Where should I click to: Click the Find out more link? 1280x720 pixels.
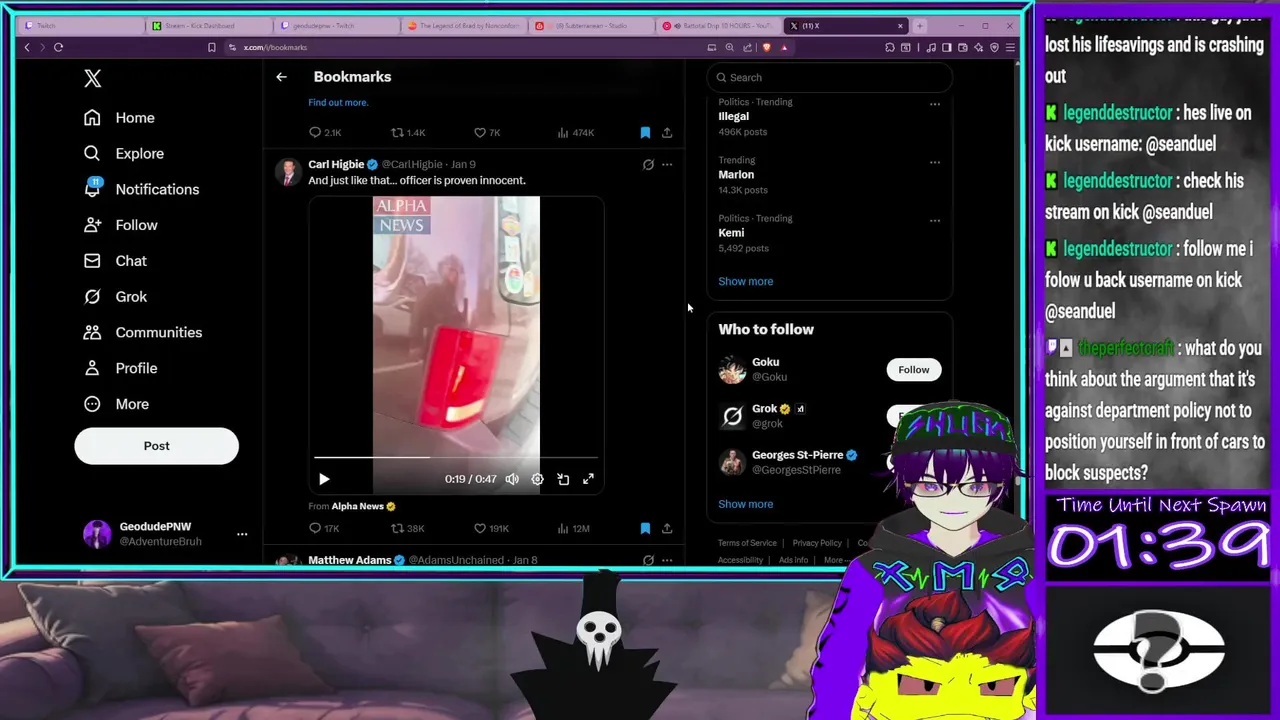[x=338, y=102]
